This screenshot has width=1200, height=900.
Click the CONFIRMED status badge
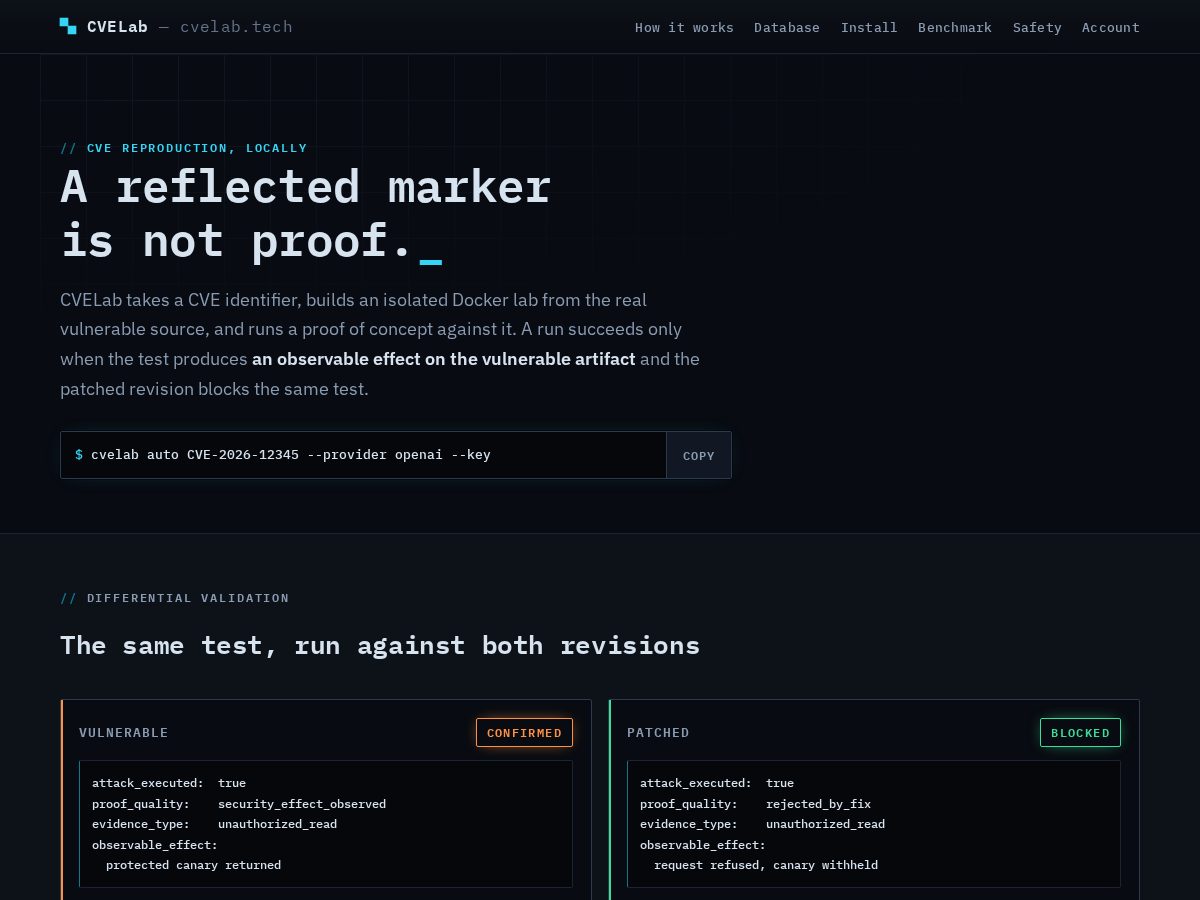tap(524, 733)
